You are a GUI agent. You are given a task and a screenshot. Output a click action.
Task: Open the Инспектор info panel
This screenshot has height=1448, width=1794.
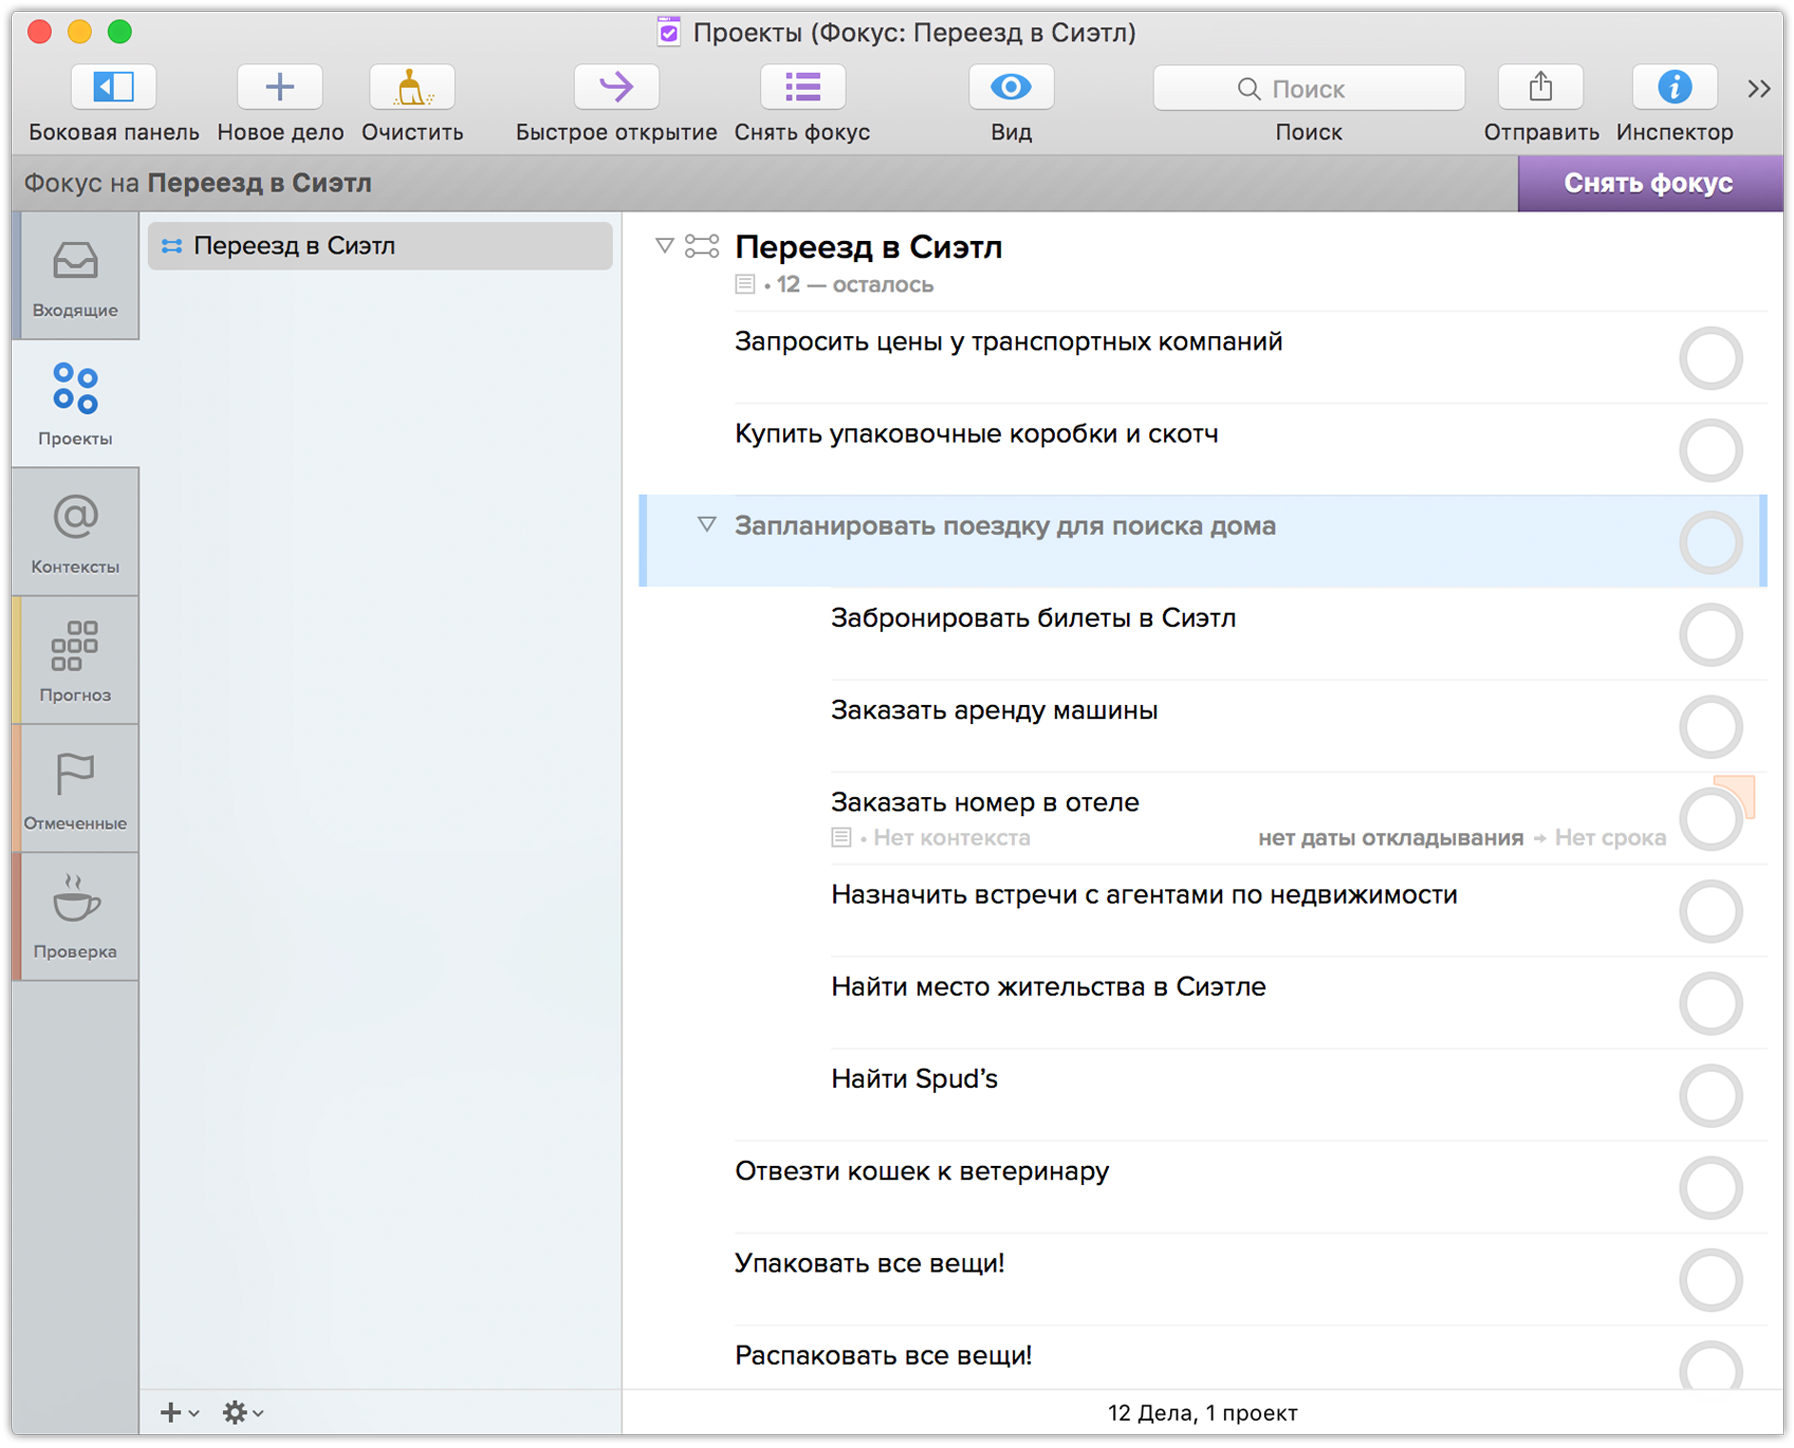[1674, 87]
